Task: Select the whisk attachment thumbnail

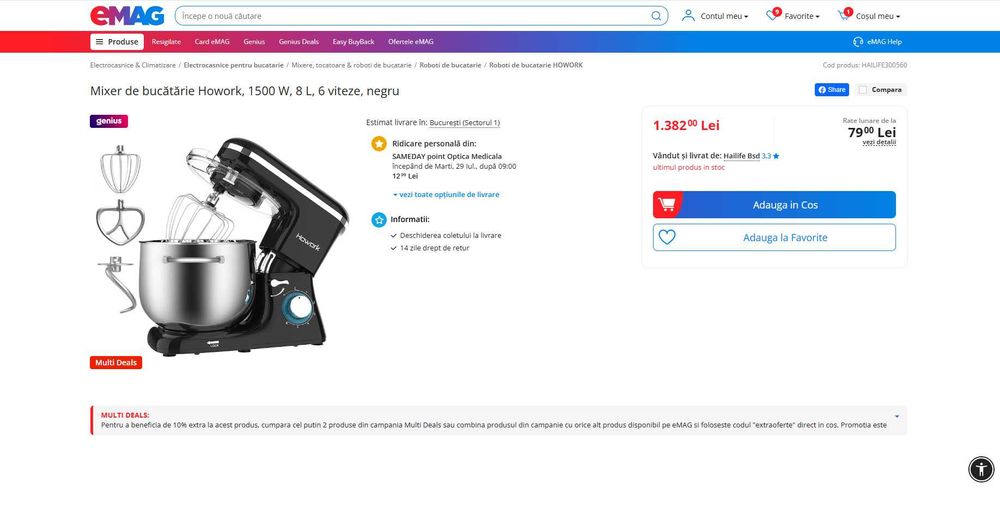Action: click(x=120, y=169)
